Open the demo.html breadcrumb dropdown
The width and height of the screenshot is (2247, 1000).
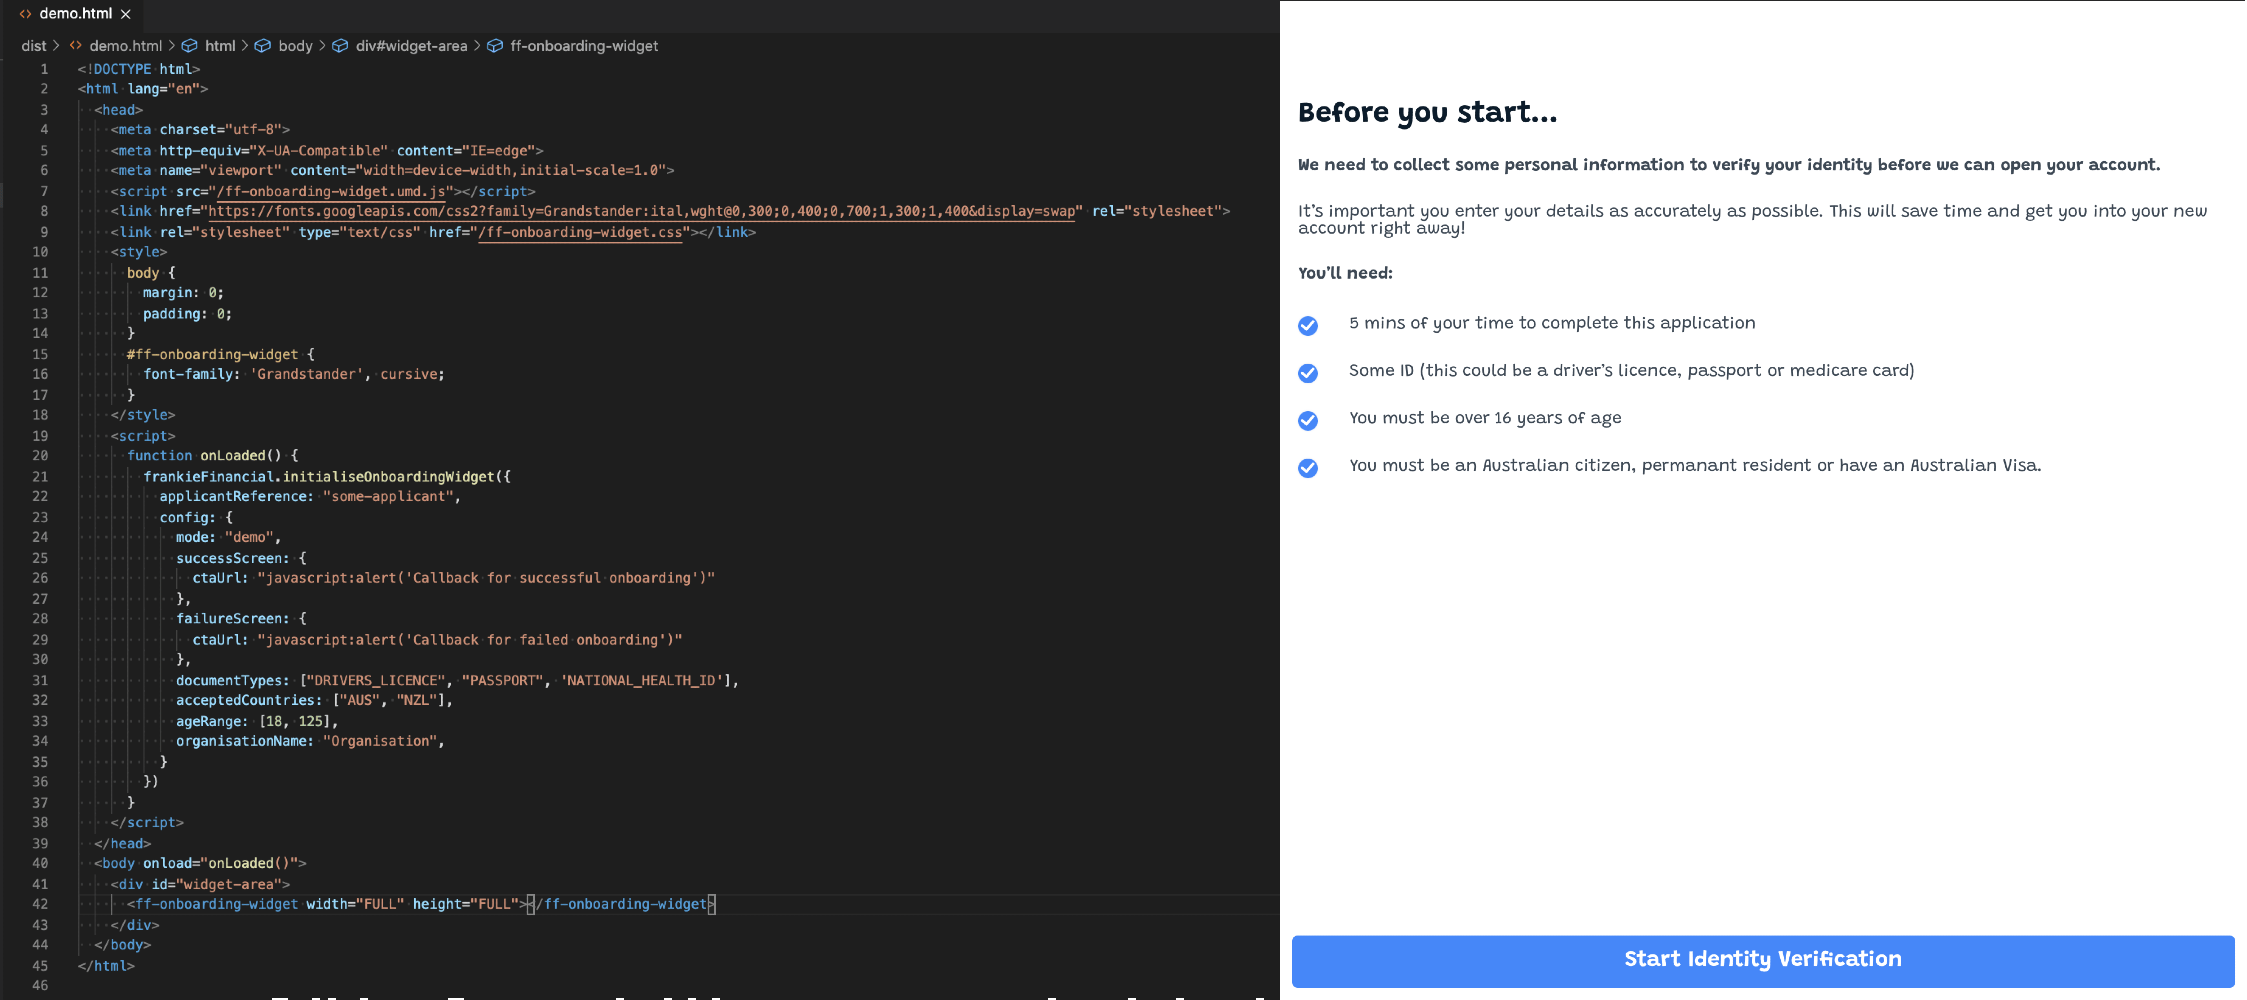[x=125, y=46]
